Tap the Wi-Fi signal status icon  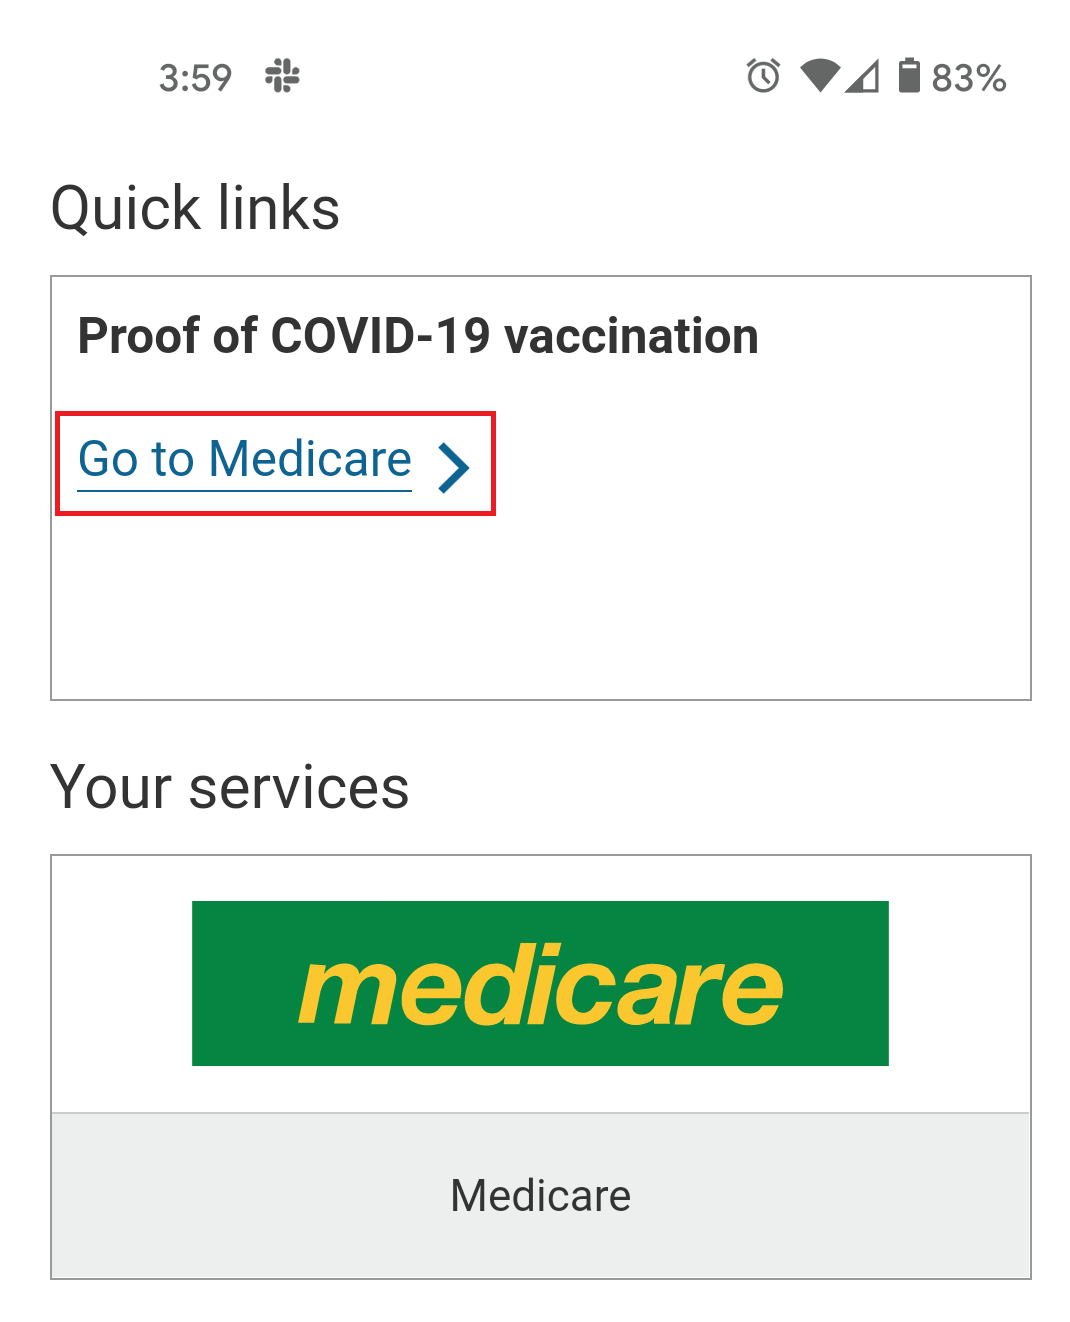(820, 76)
